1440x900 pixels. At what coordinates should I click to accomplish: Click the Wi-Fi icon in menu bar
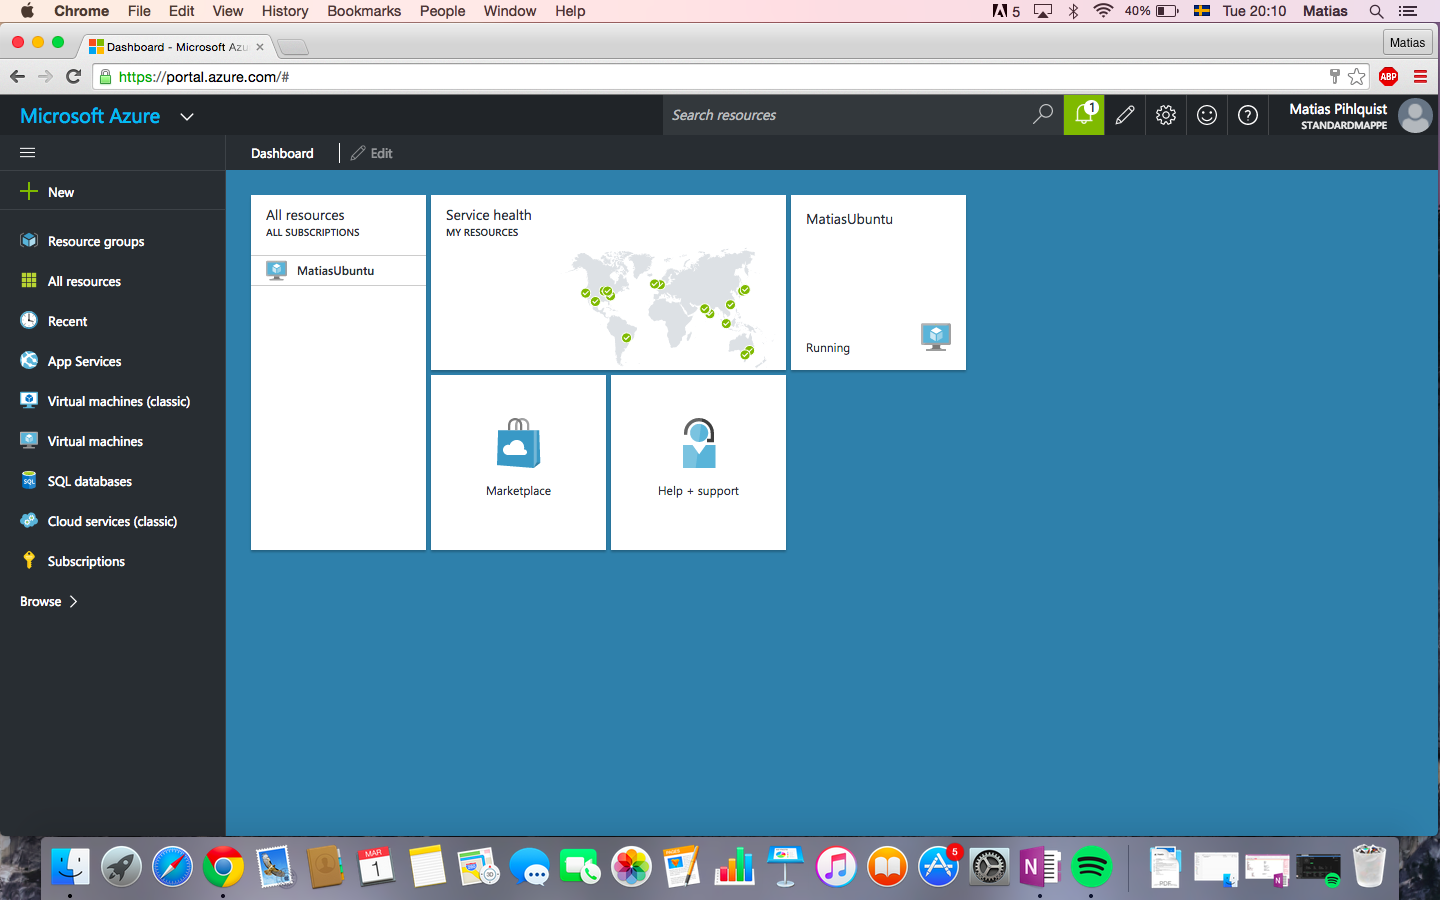click(x=1103, y=11)
